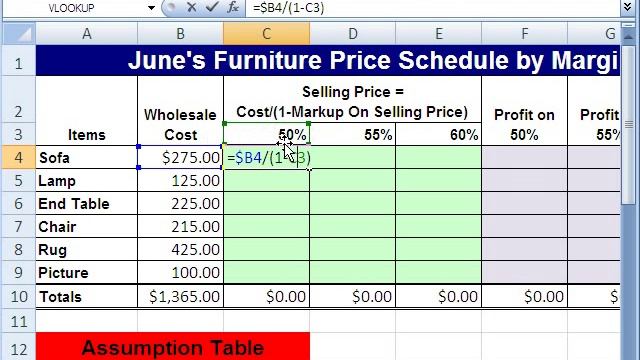The image size is (640, 360).
Task: Click the 125.00 cost cell
Action: coord(180,180)
